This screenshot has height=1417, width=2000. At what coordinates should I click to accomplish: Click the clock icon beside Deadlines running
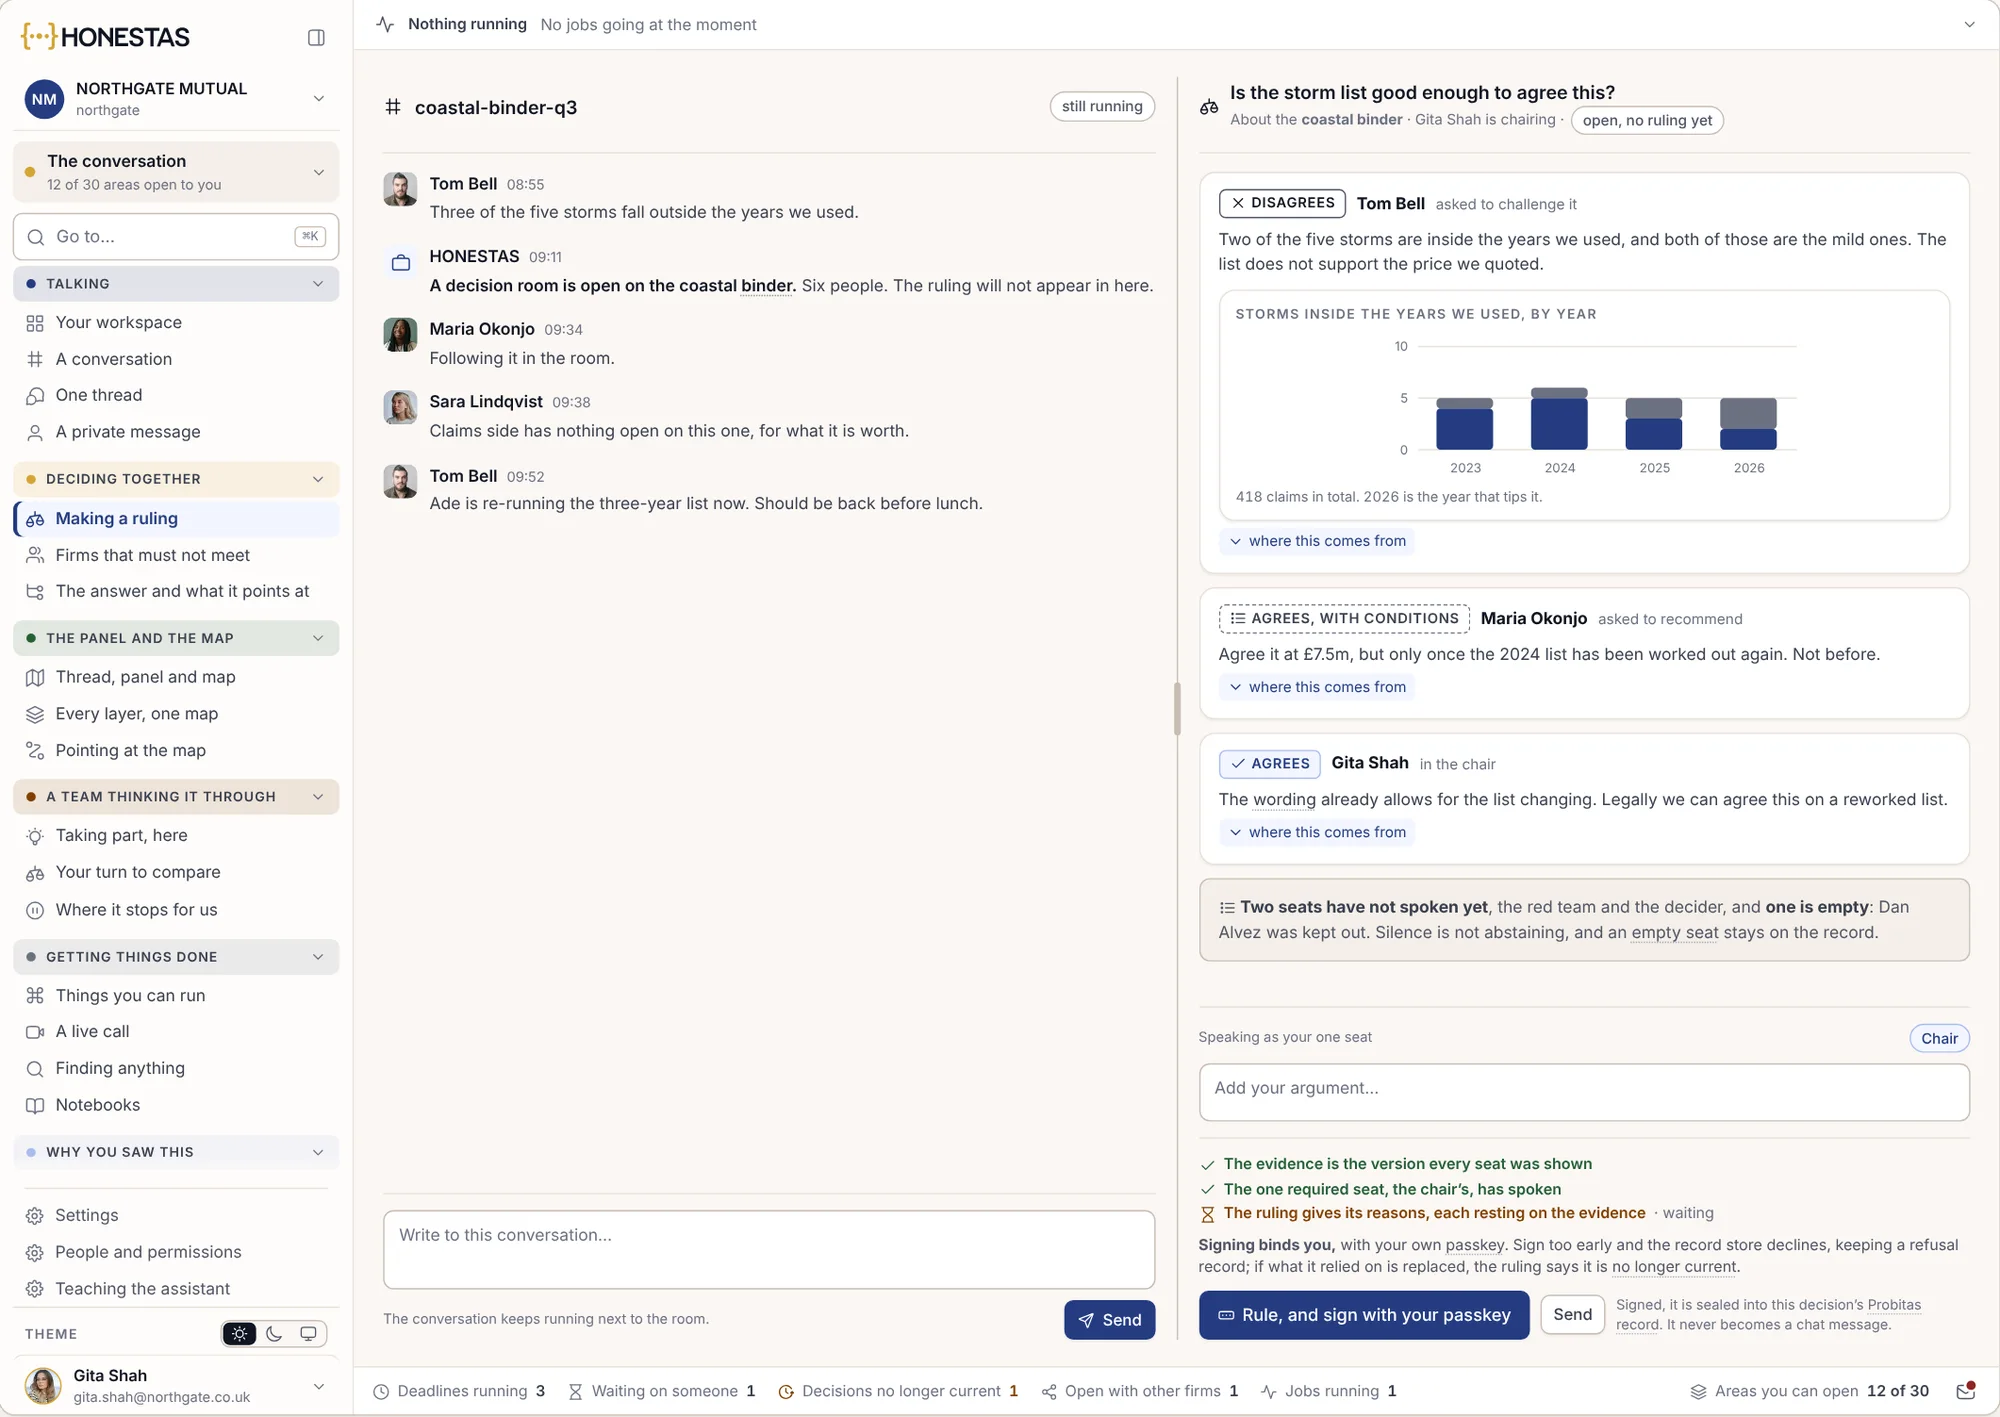point(381,1392)
